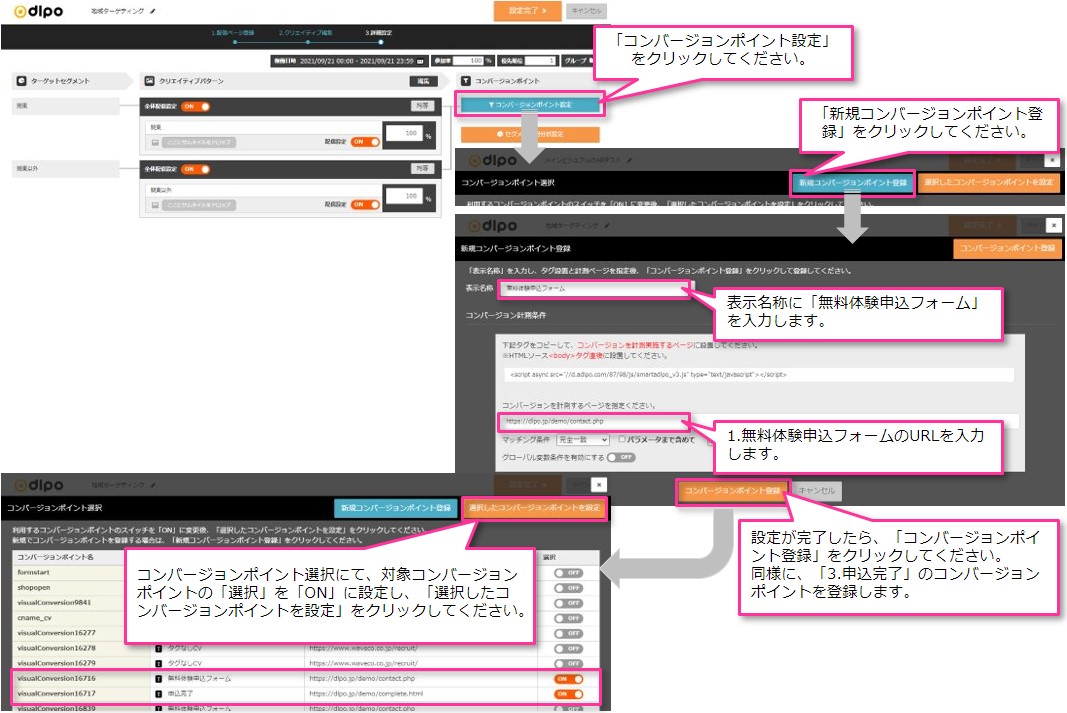This screenshot has height=713, width=1067.
Task: Click tag icon in visualConversion16279 row
Action: coord(159,663)
